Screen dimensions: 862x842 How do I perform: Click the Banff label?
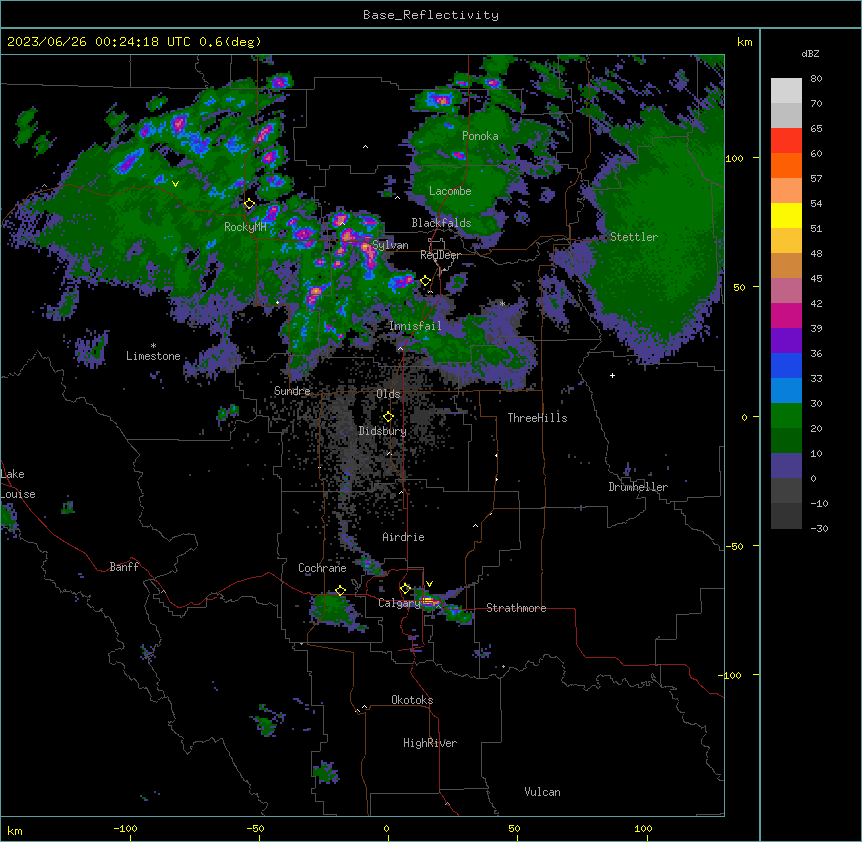[124, 567]
